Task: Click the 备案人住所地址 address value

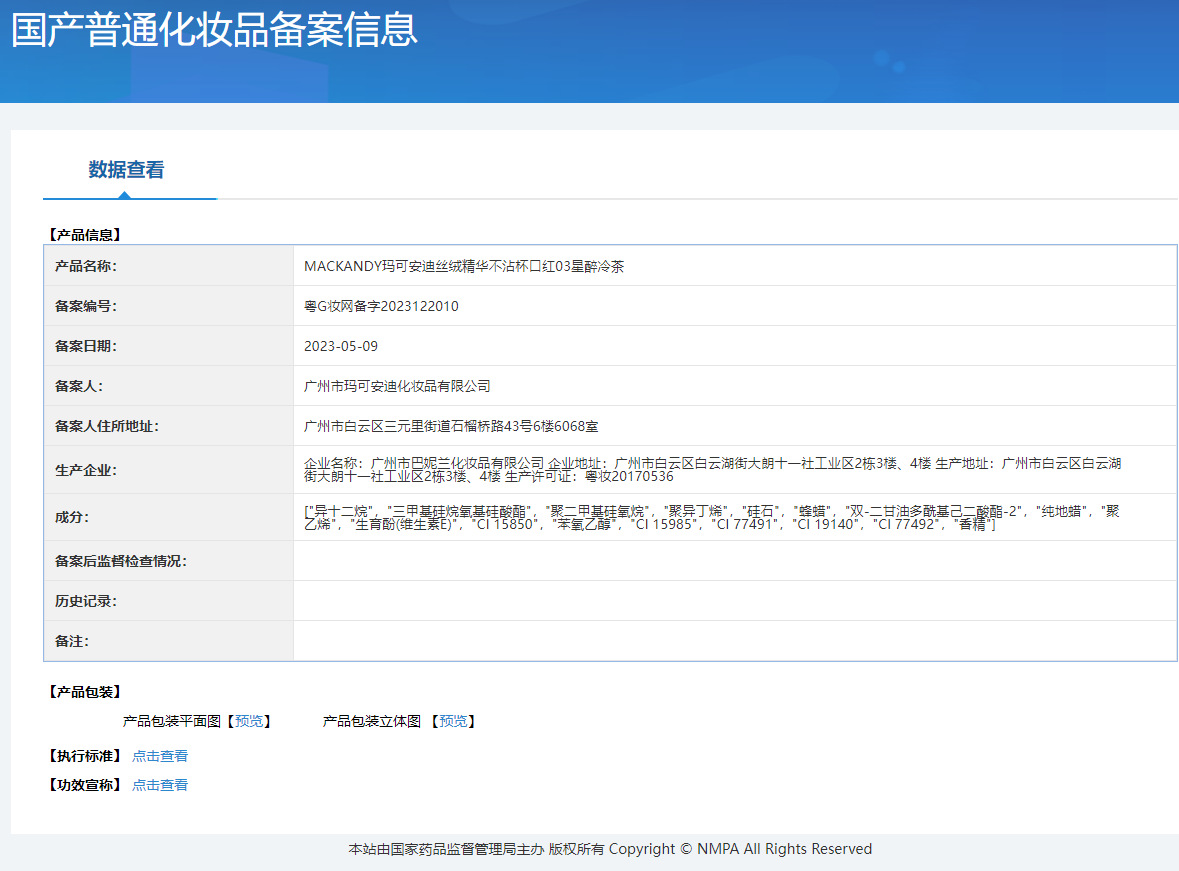Action: click(451, 426)
